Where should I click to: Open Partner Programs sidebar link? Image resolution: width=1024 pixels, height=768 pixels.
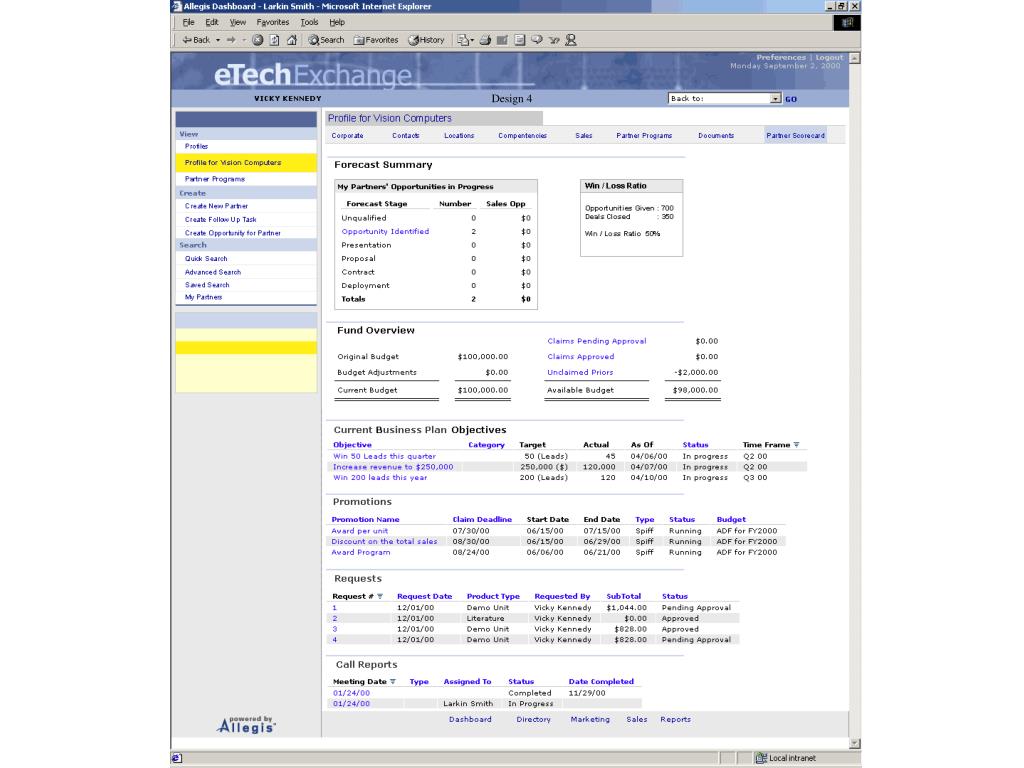coord(215,179)
